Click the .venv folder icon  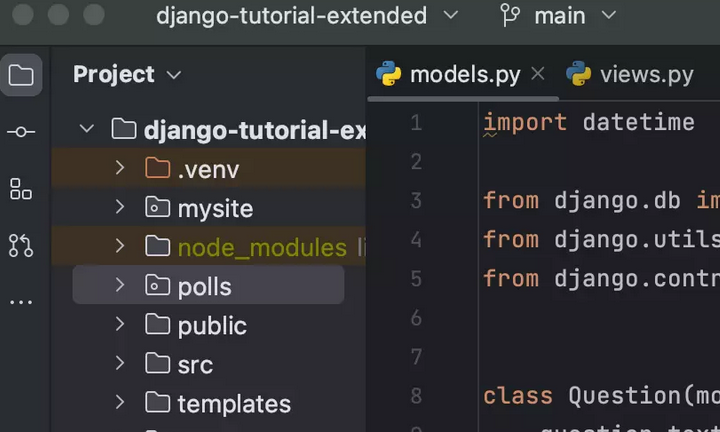click(x=158, y=168)
